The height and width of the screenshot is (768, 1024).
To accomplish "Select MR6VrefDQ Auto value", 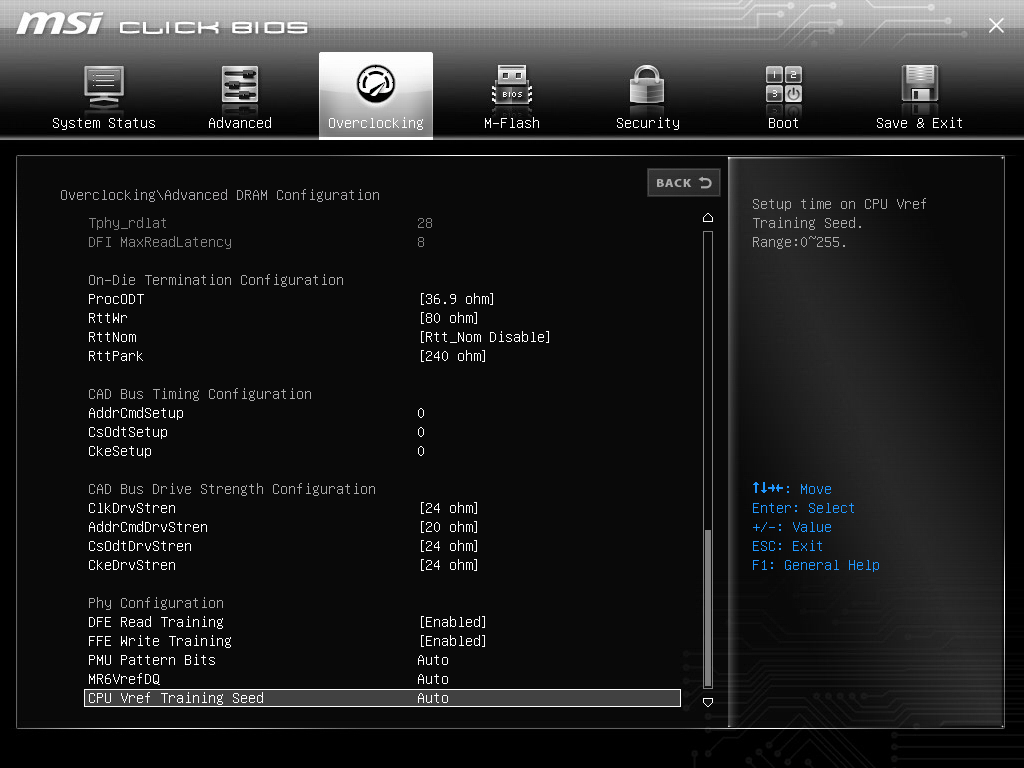I will 433,679.
